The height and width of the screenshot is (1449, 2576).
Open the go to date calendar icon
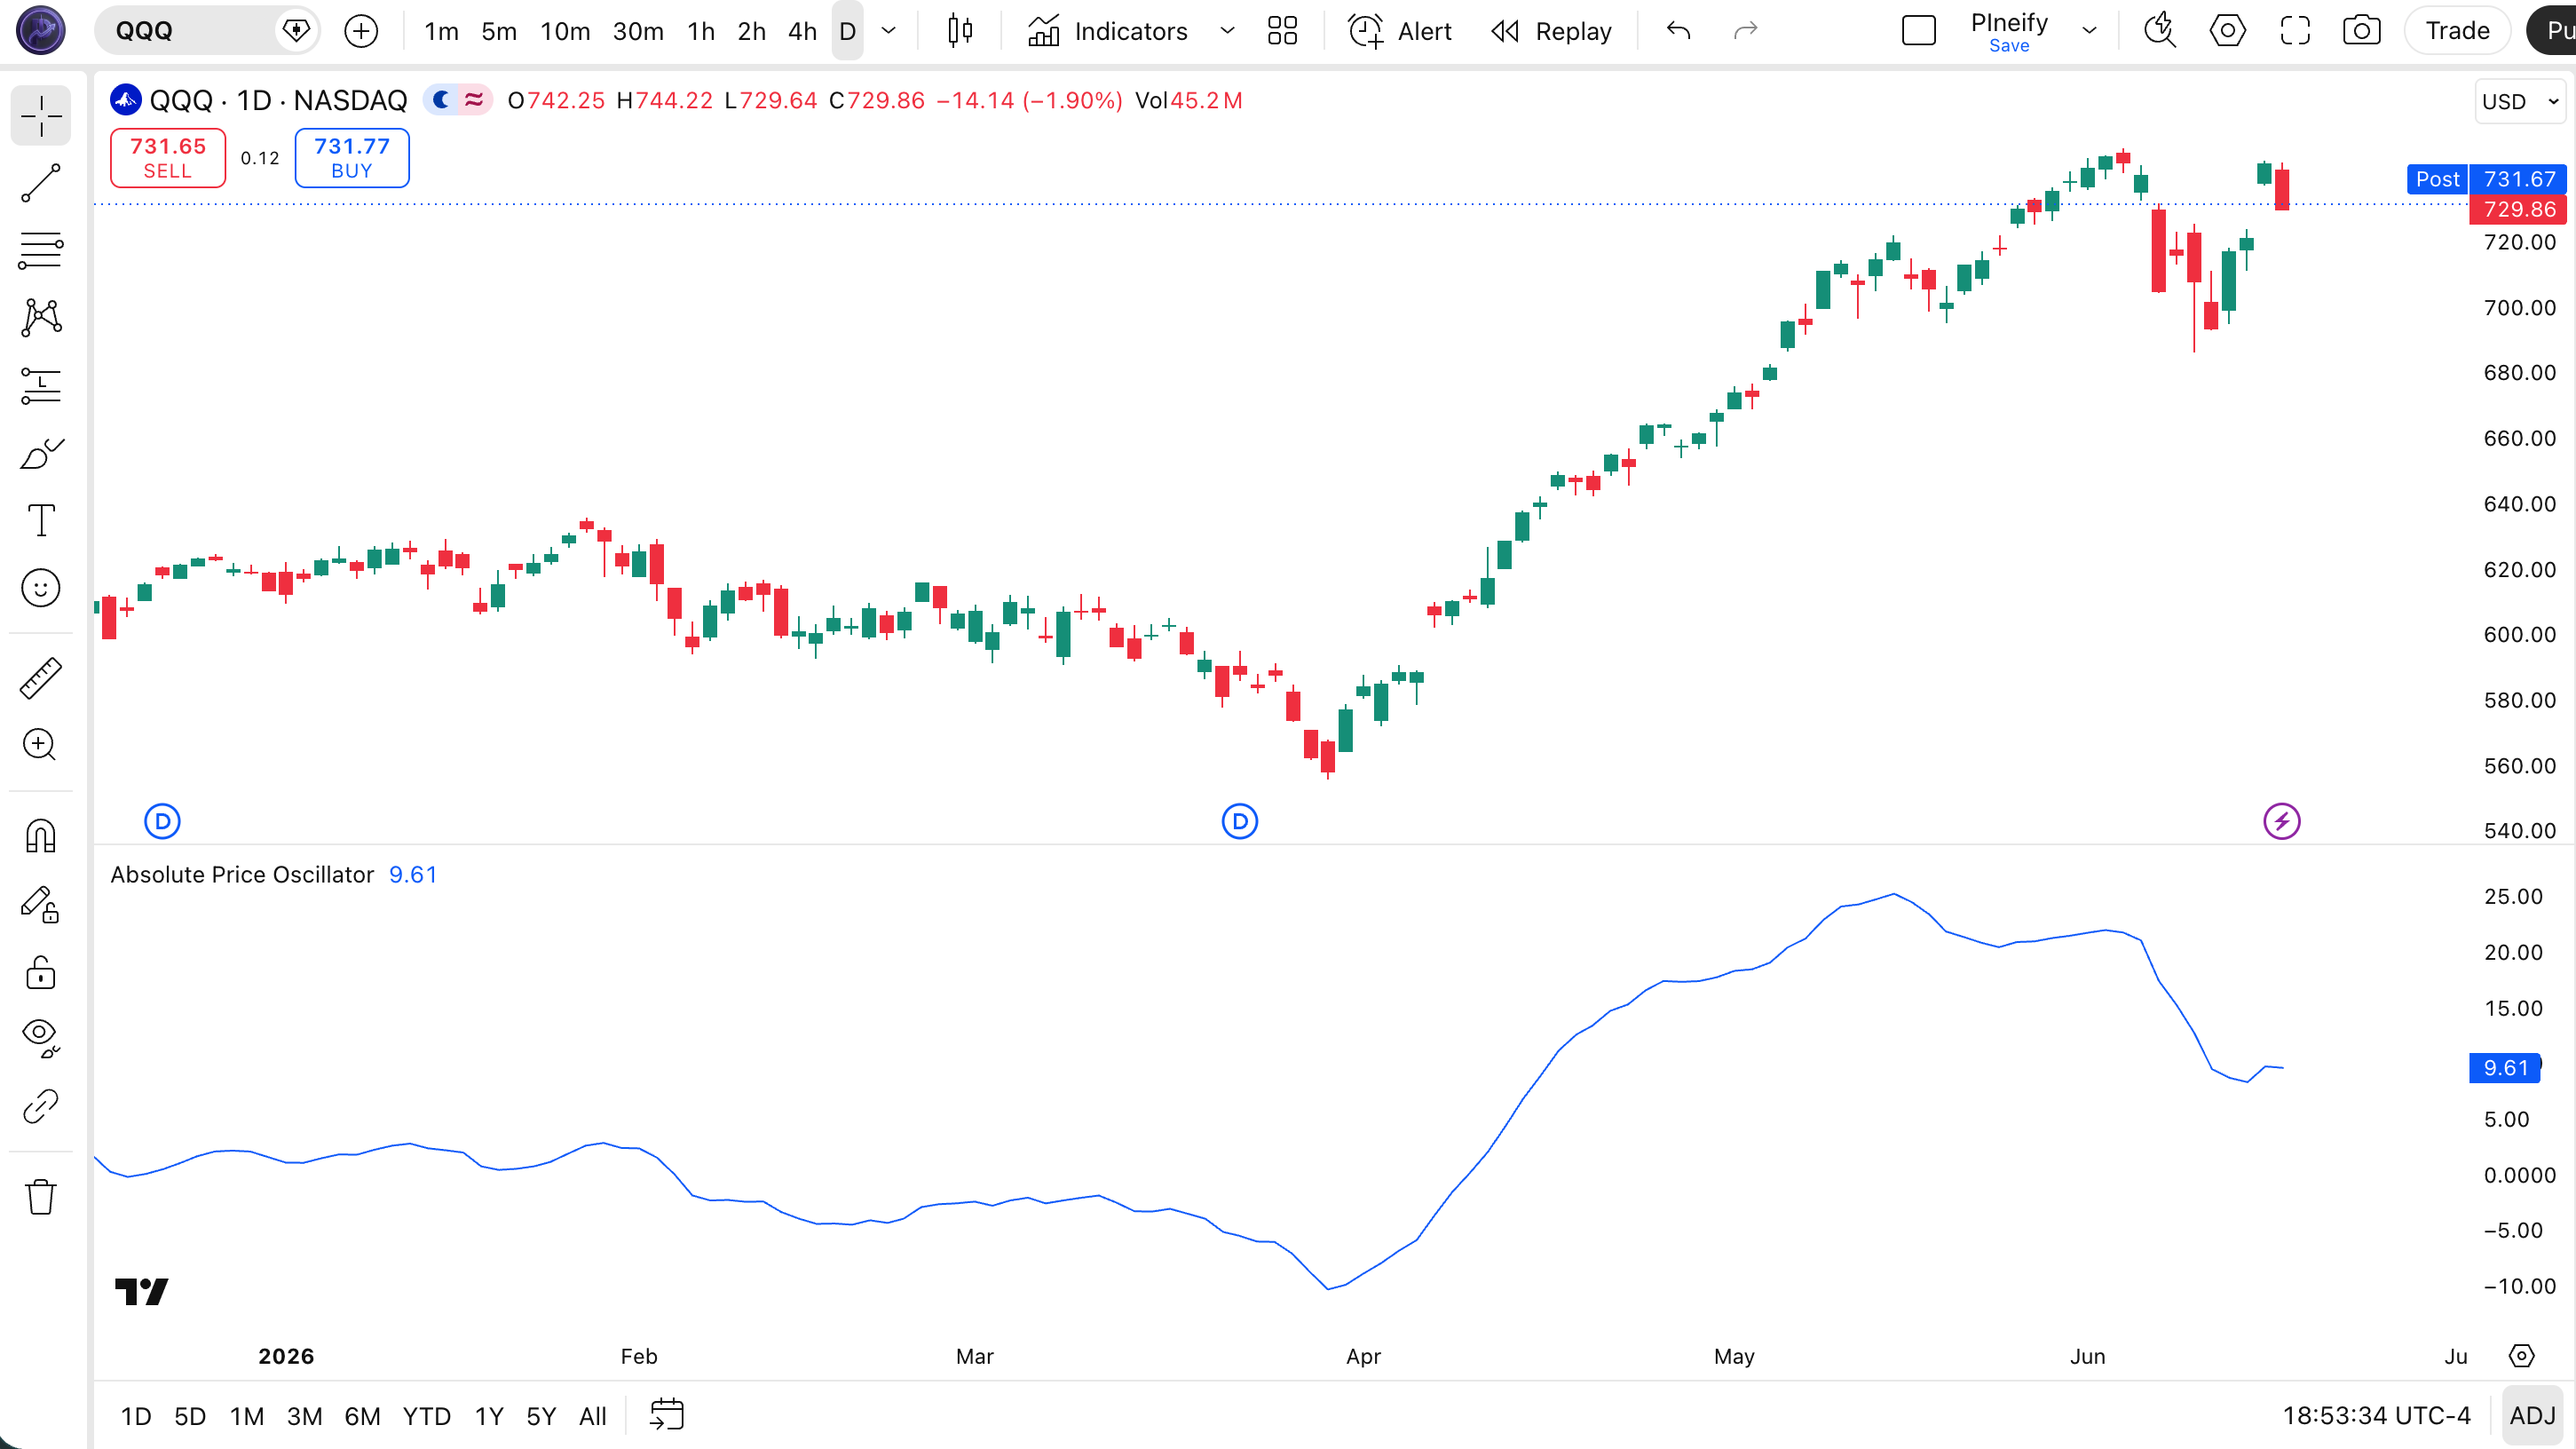pyautogui.click(x=667, y=1415)
